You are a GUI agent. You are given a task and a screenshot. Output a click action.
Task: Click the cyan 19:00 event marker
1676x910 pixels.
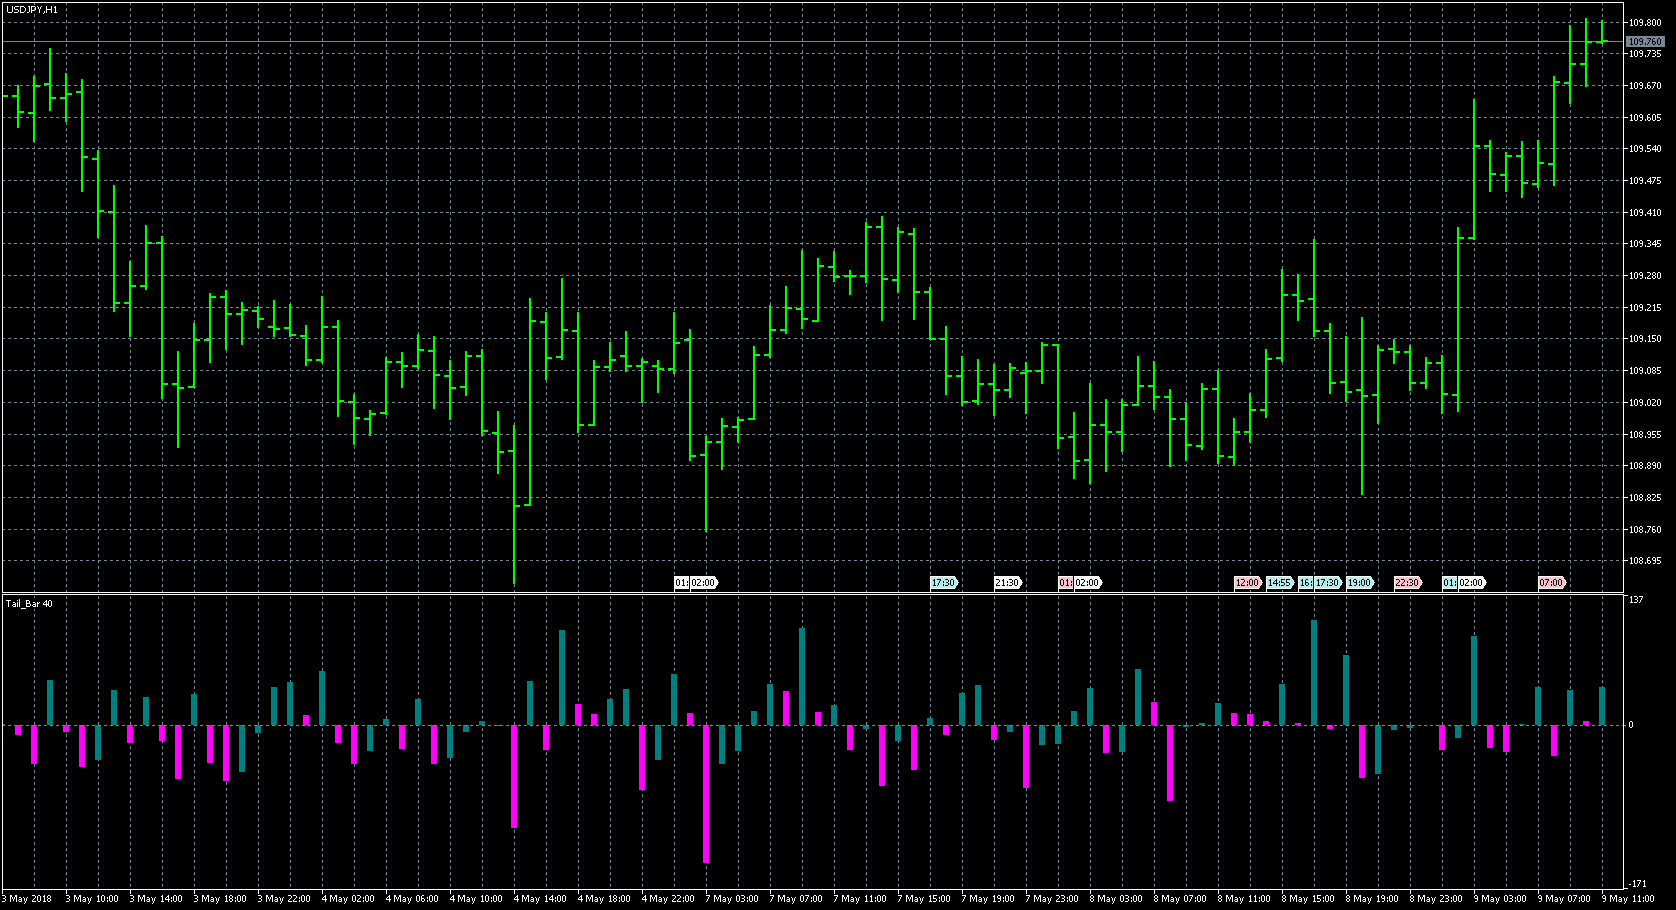[1359, 583]
